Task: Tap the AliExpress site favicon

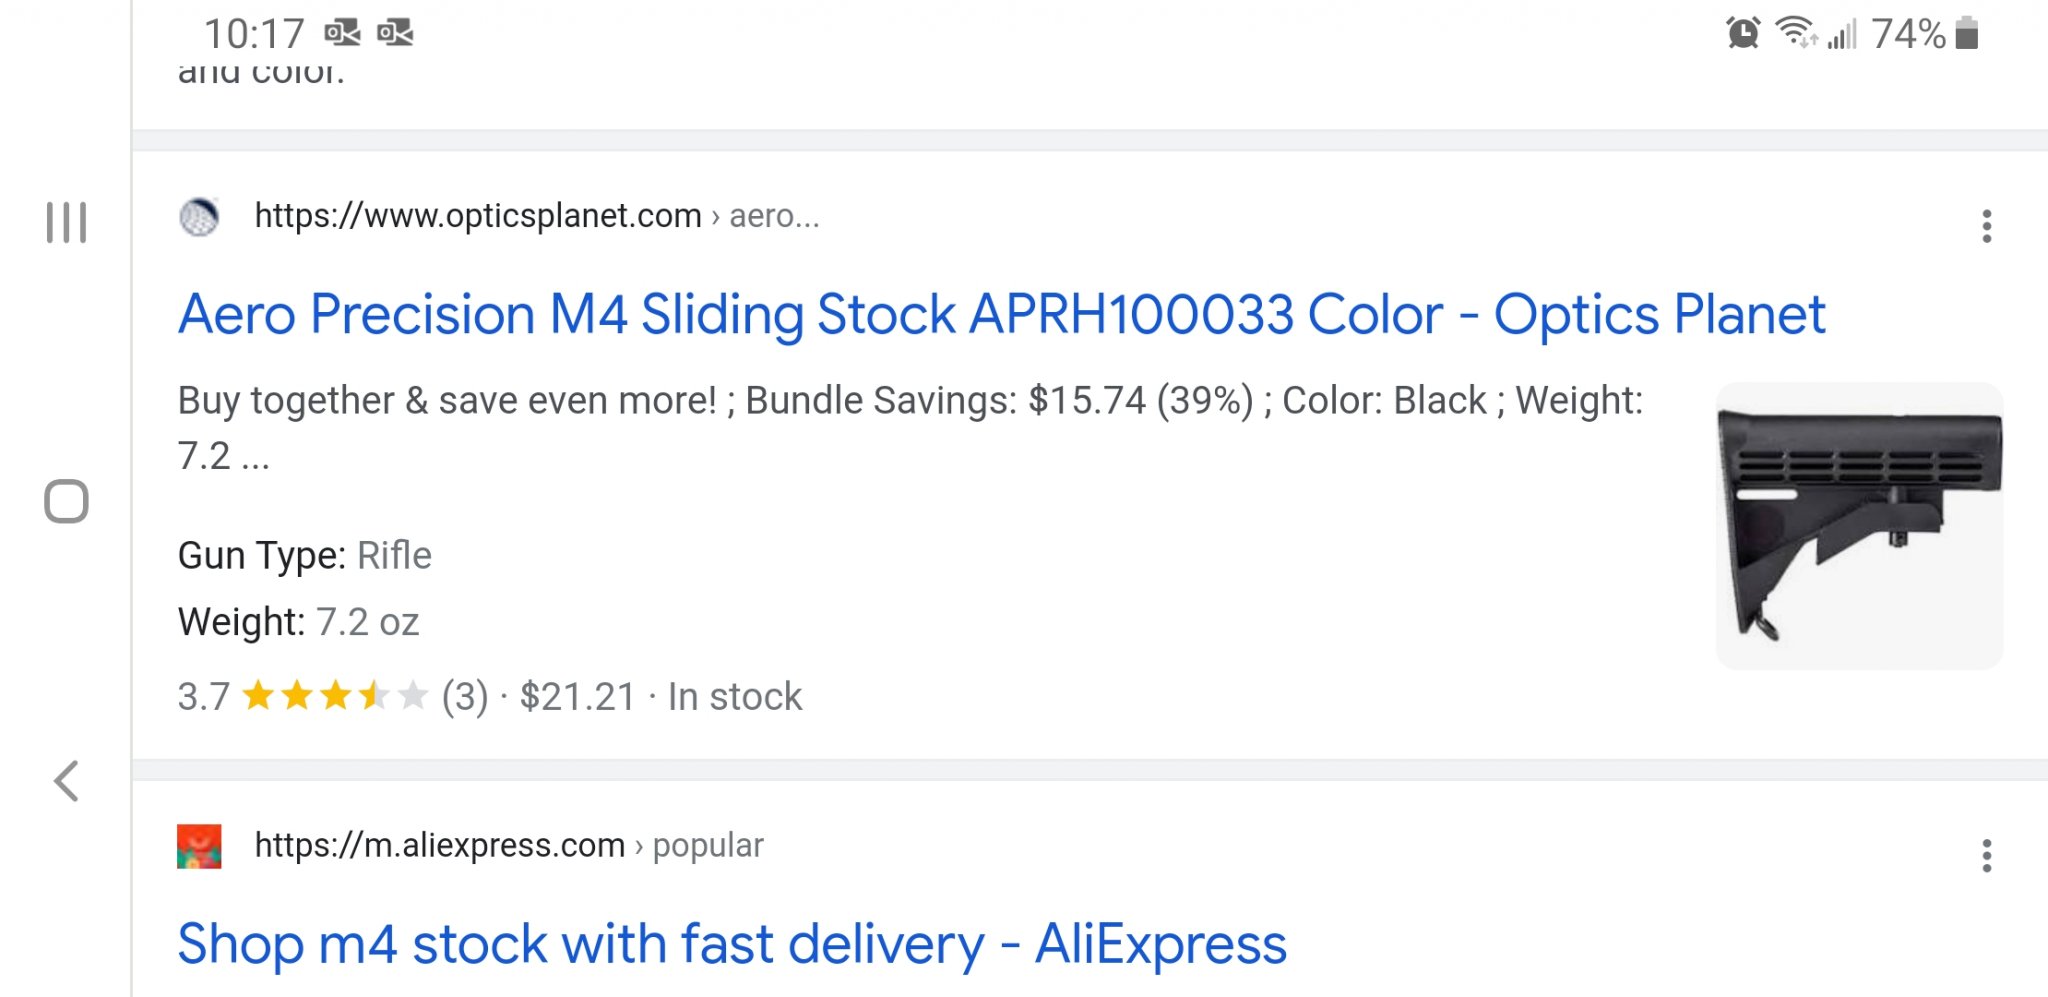Action: 199,846
